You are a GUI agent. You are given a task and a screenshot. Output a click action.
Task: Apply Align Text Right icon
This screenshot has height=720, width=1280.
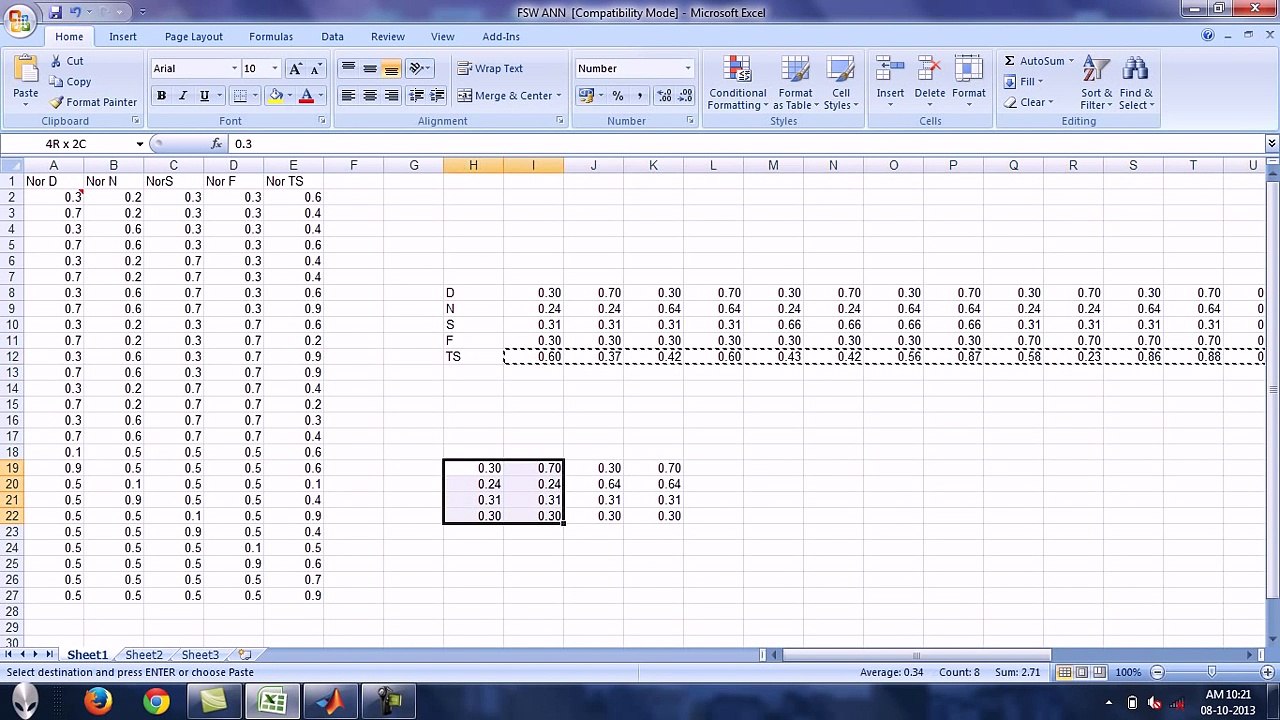coord(391,96)
